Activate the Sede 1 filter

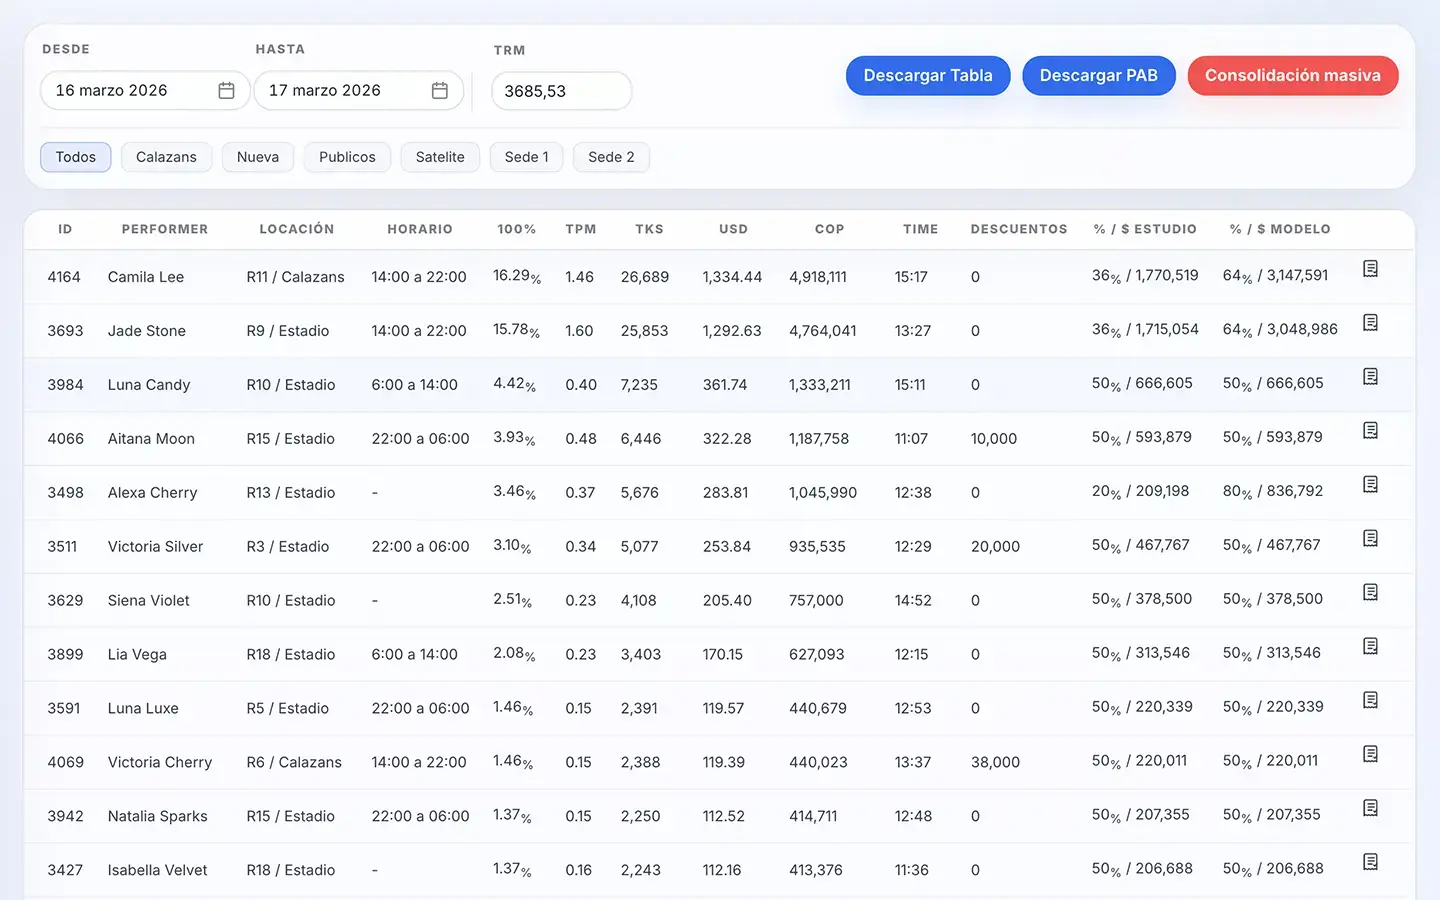point(526,157)
